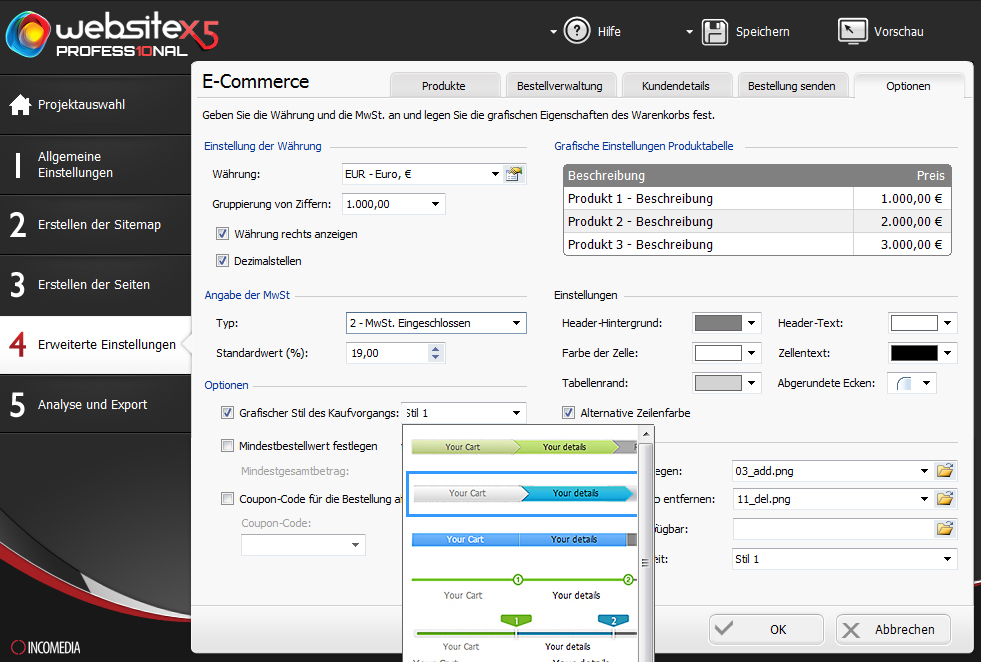Confirm with OK button
The image size is (981, 662).
point(766,629)
